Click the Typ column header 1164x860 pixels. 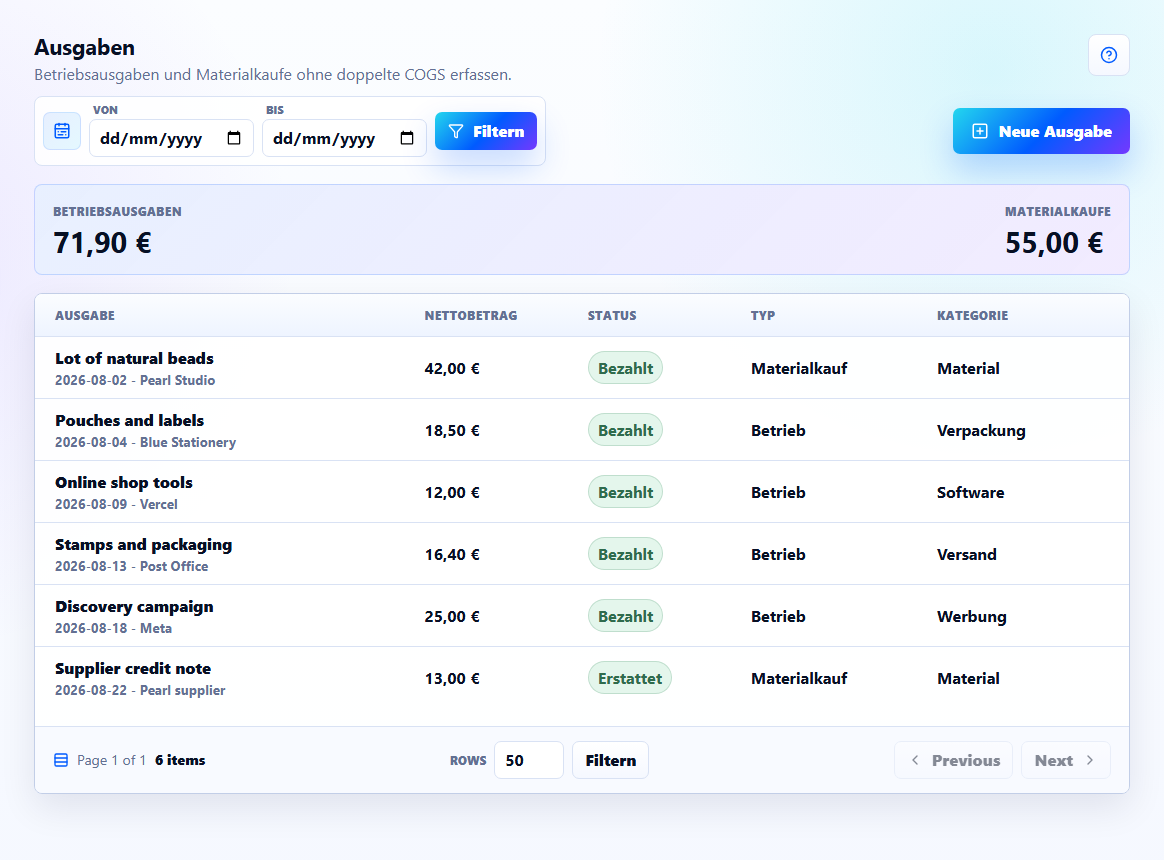pos(762,316)
